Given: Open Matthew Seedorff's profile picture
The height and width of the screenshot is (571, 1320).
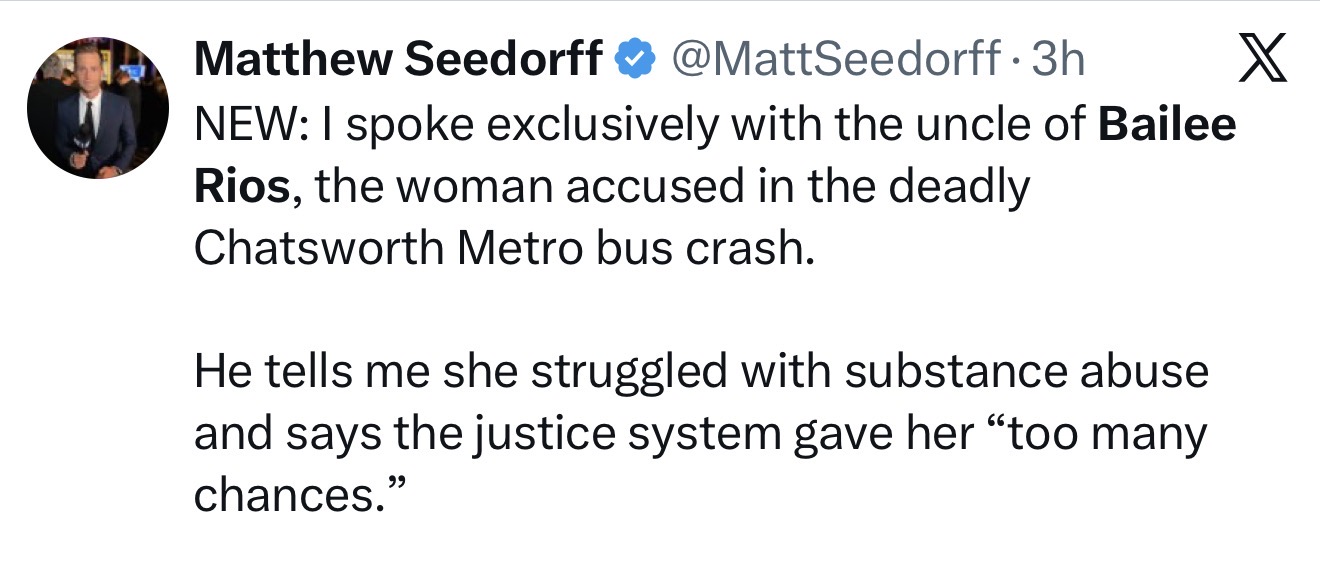Looking at the screenshot, I should click(97, 110).
